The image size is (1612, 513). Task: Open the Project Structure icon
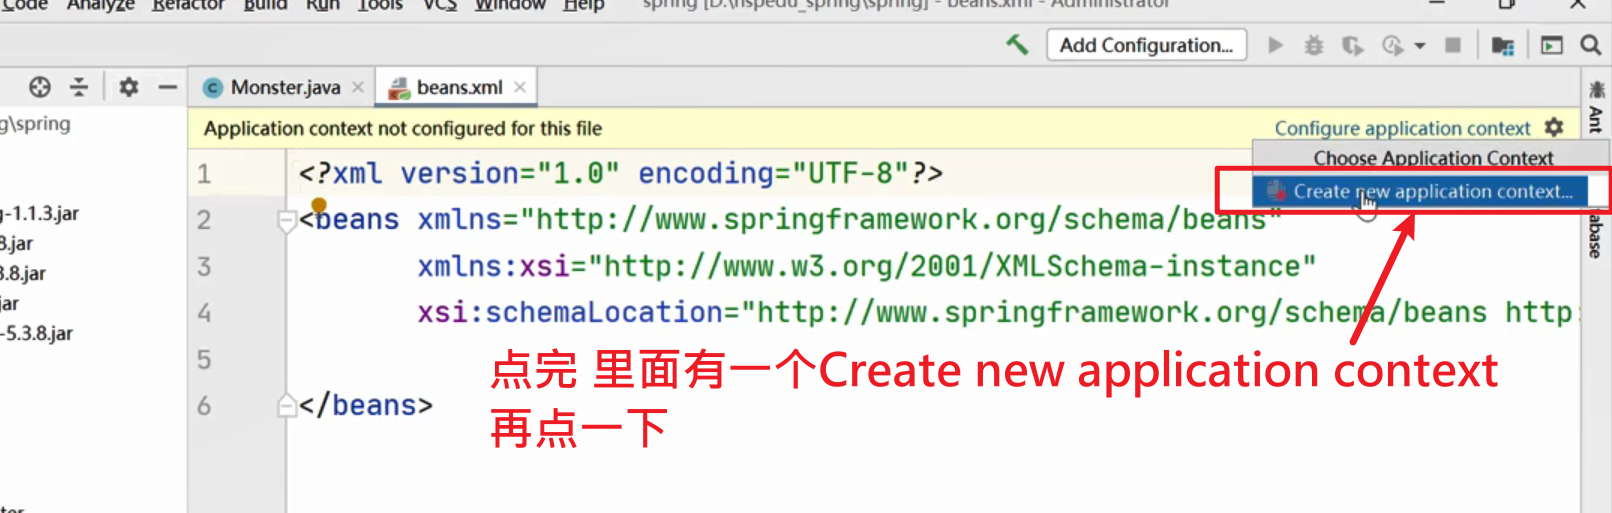1502,45
